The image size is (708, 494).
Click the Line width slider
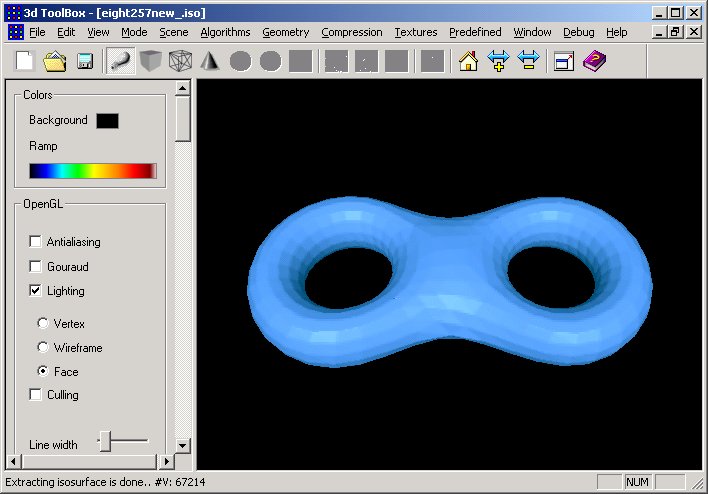click(x=105, y=440)
